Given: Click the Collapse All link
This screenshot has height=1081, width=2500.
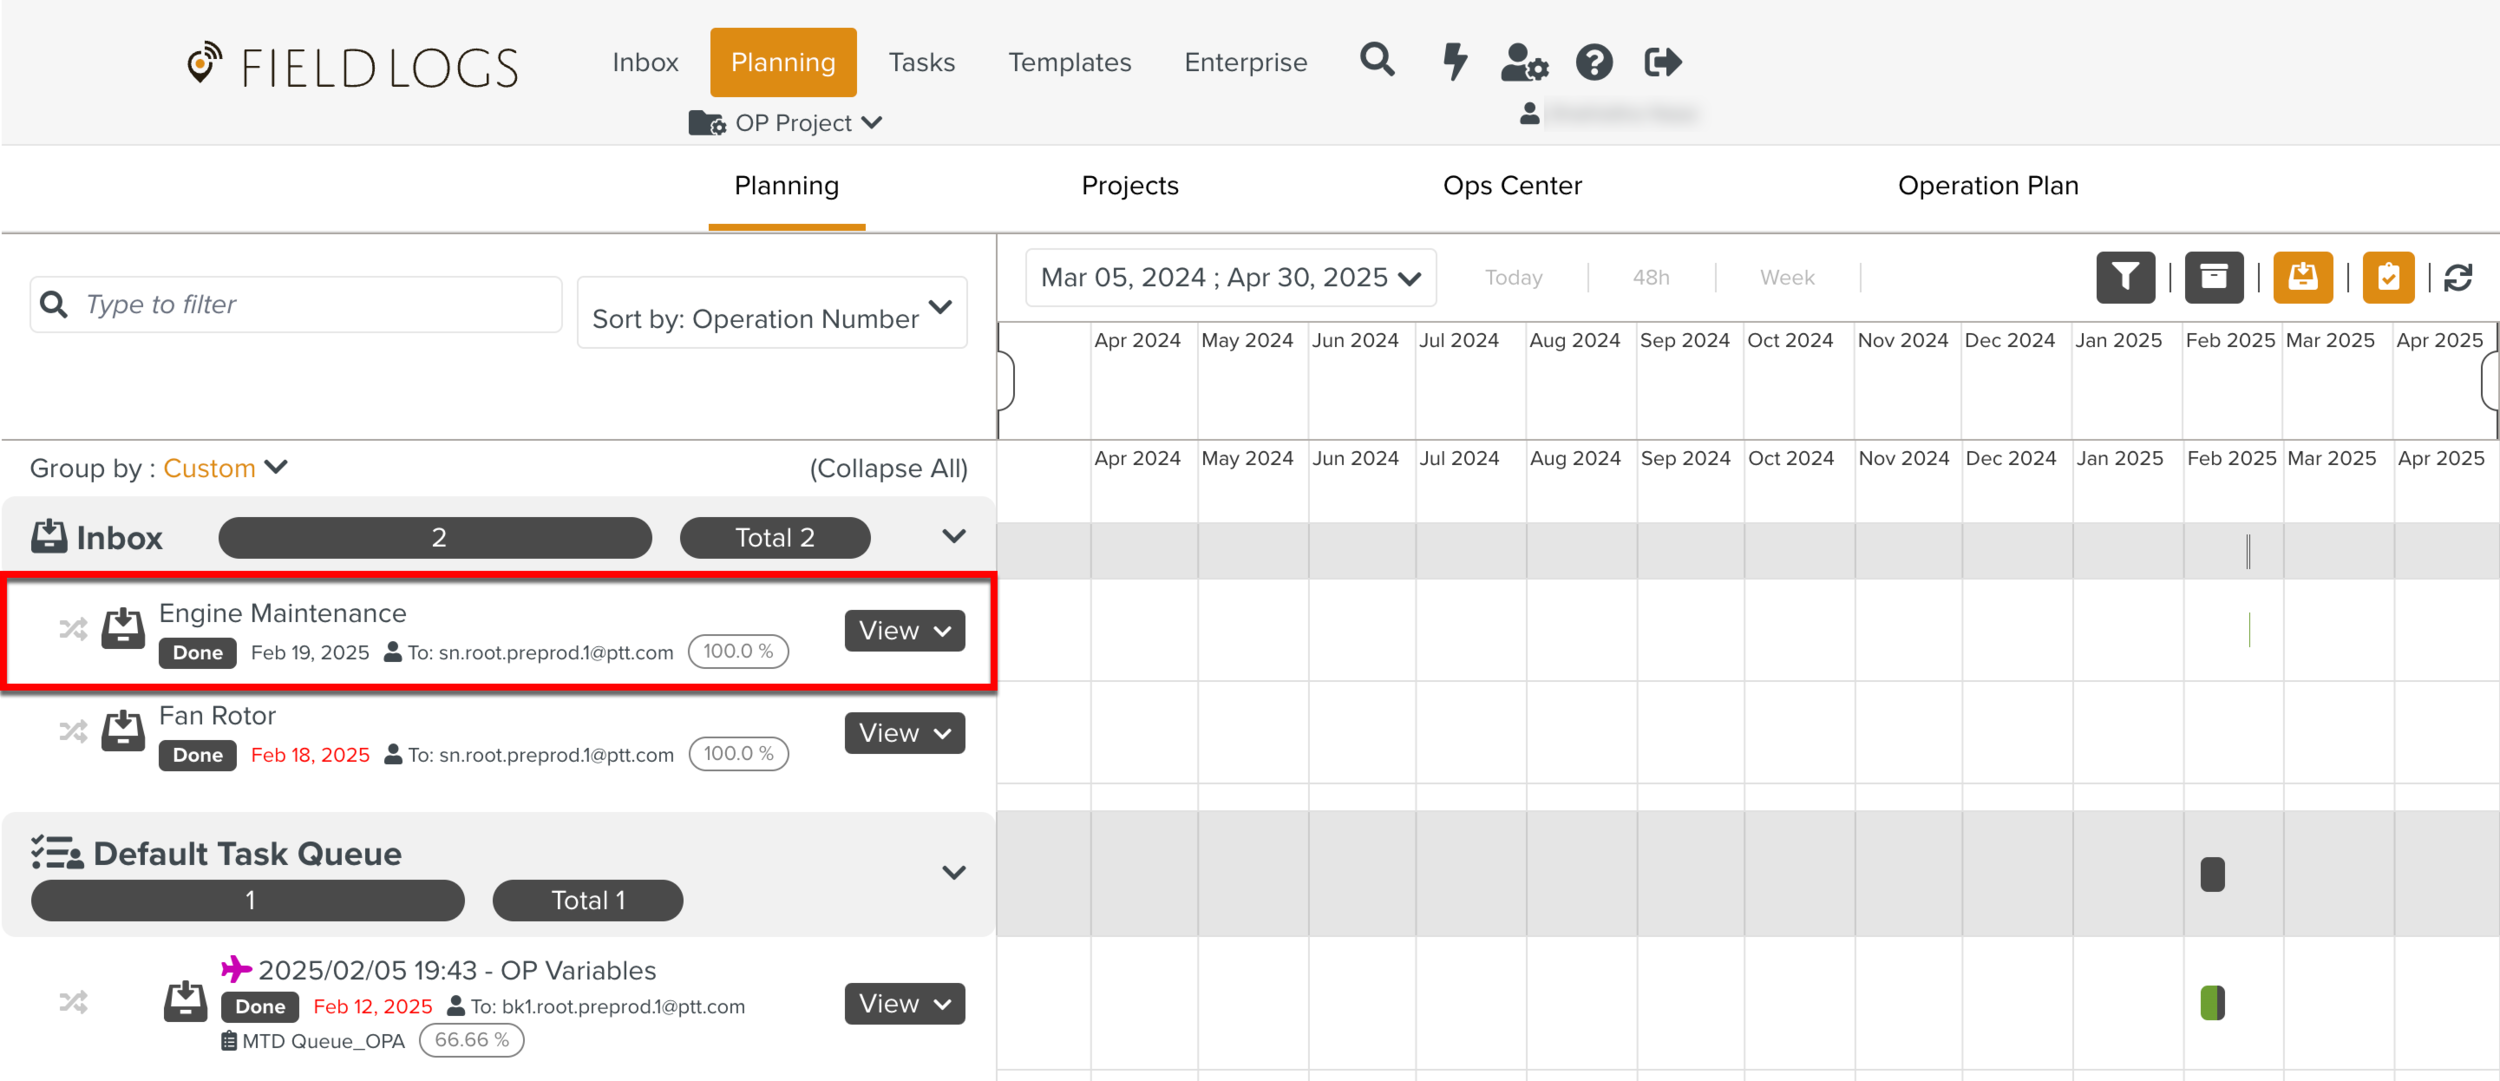Looking at the screenshot, I should coord(888,468).
